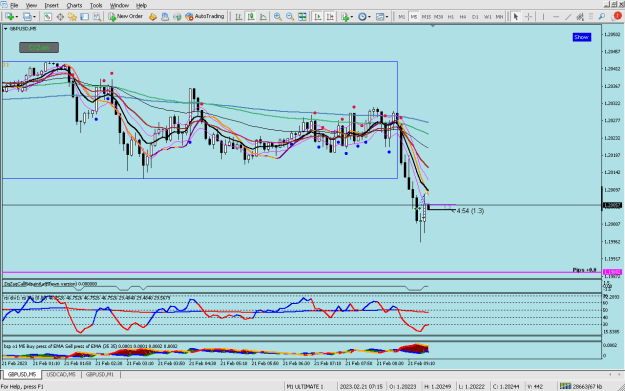This screenshot has height=391, width=625.
Task: Open the Charts menu
Action: [x=74, y=5]
